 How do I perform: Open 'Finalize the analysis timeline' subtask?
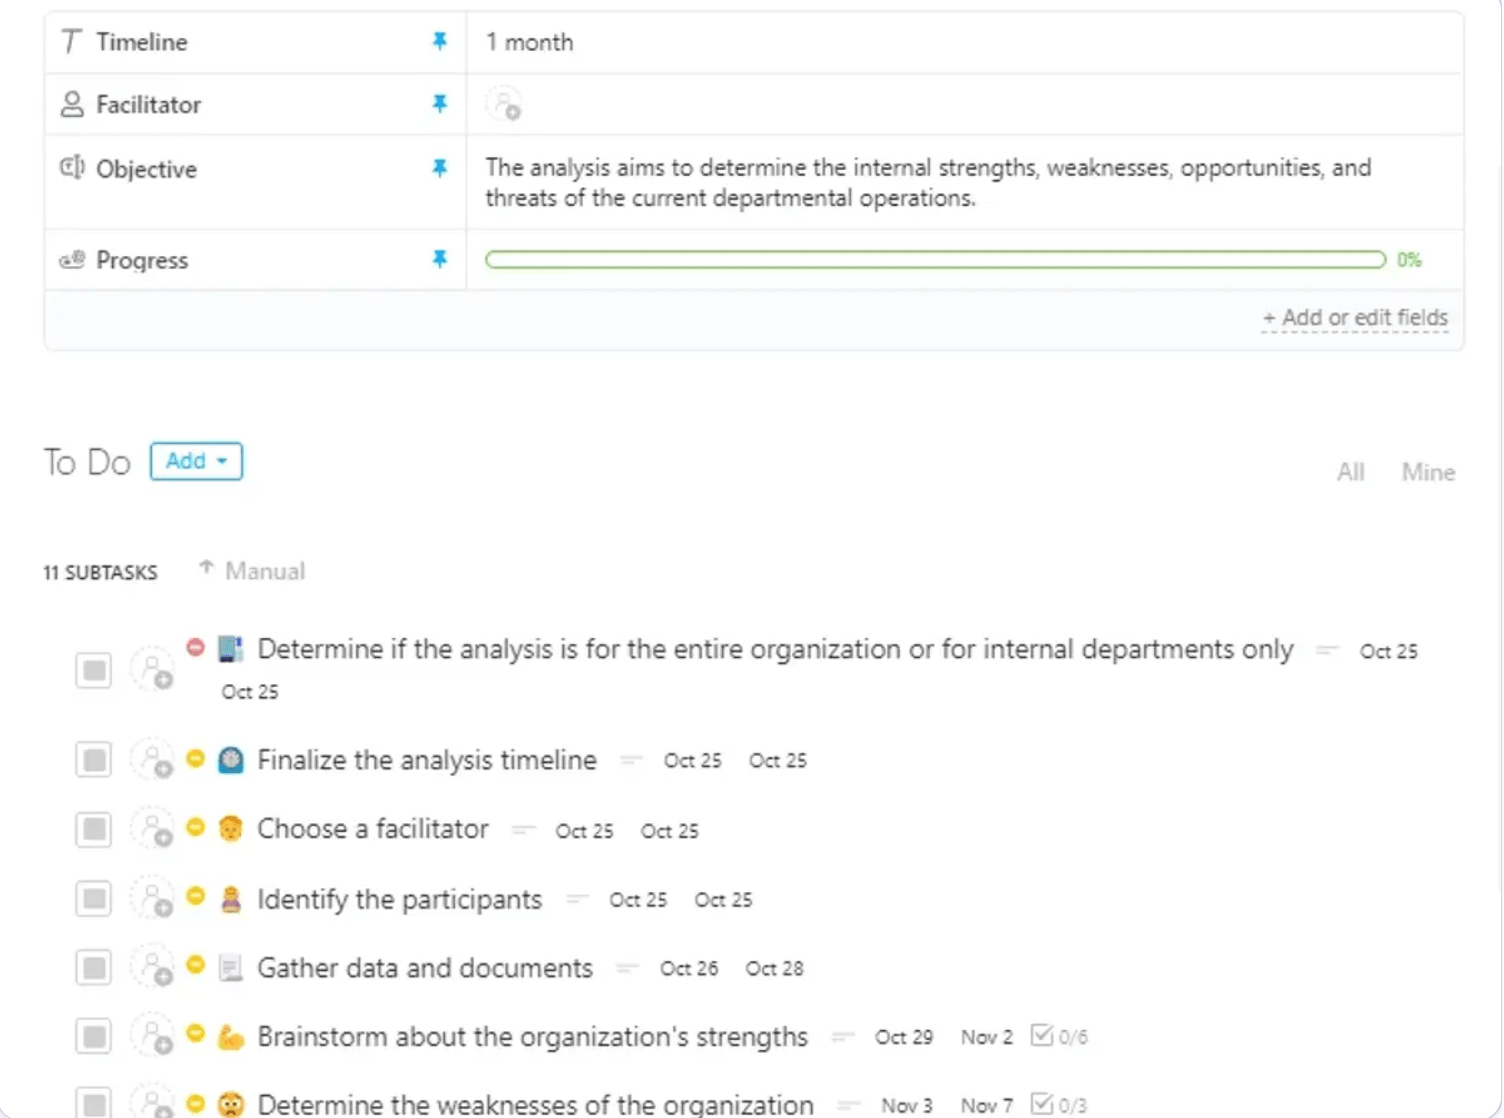point(427,760)
